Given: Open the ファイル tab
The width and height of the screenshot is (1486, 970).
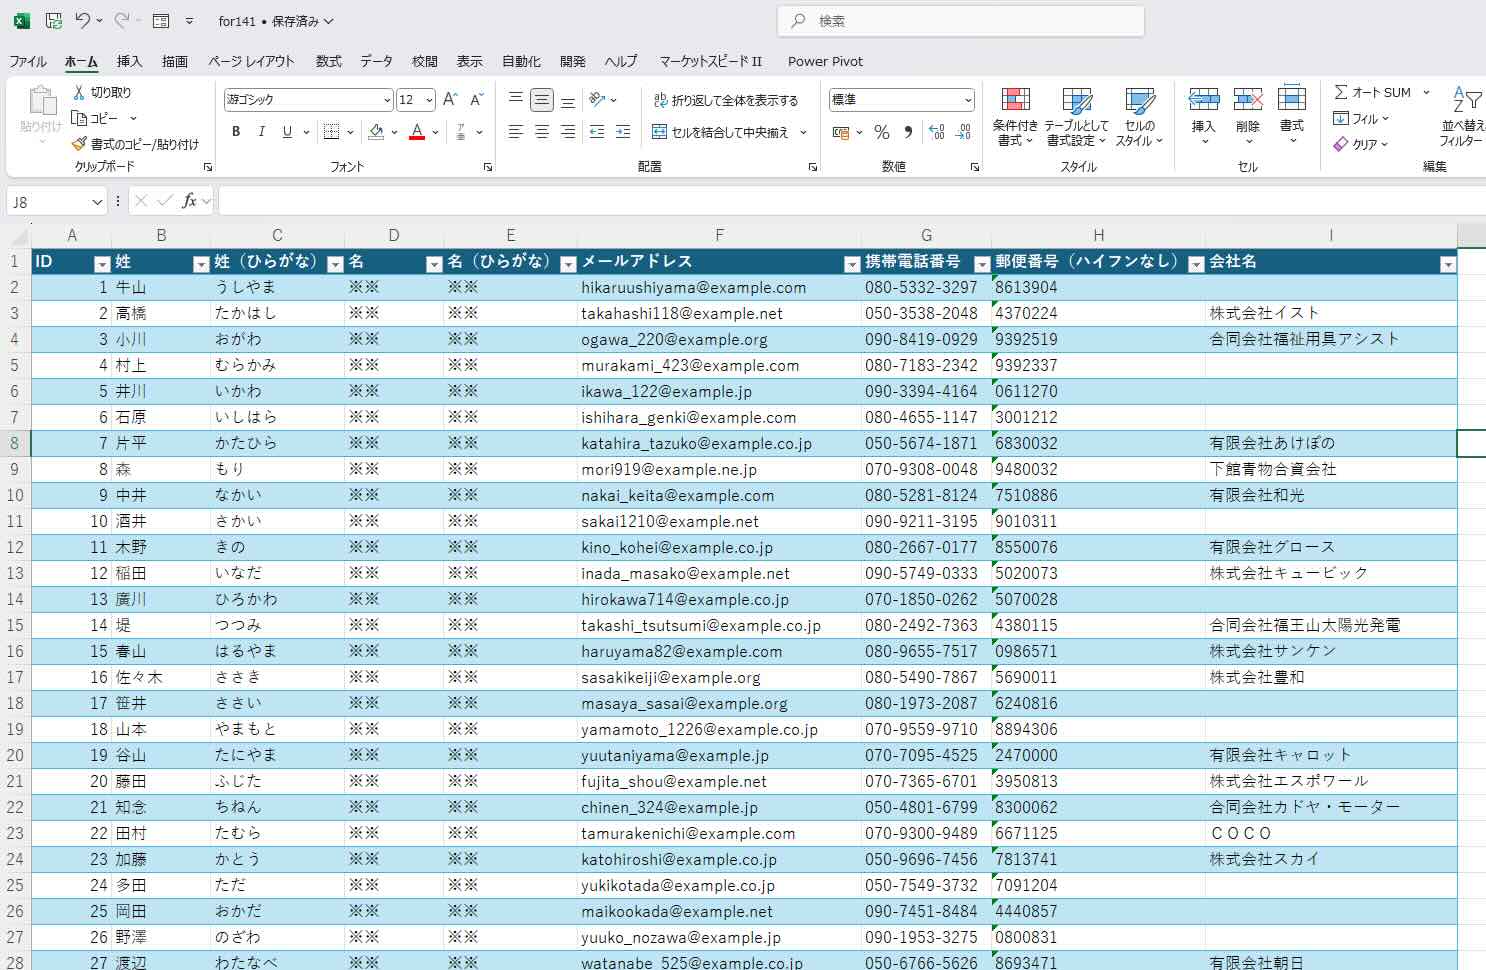Looking at the screenshot, I should coord(28,61).
